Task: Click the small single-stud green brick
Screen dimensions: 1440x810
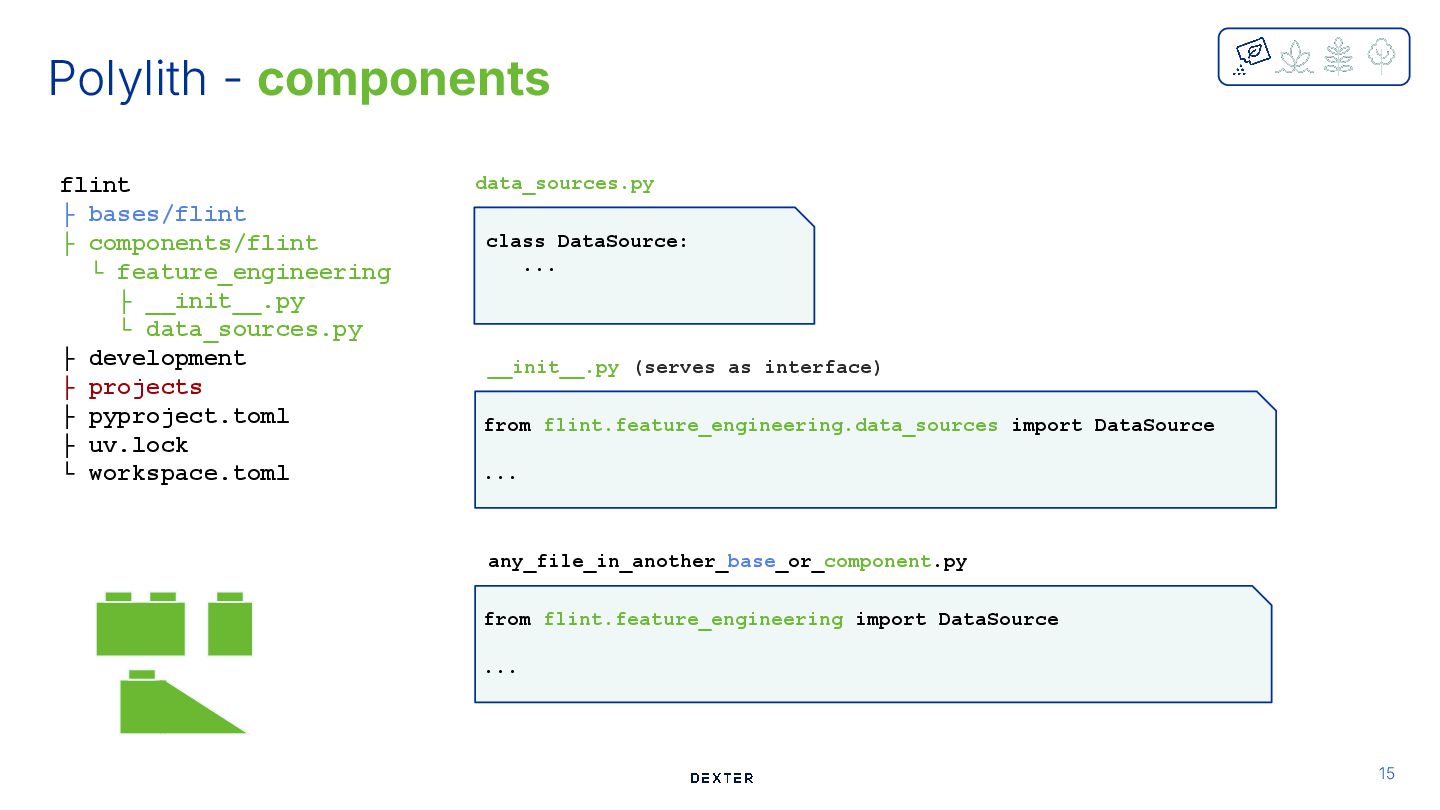Action: tap(230, 625)
